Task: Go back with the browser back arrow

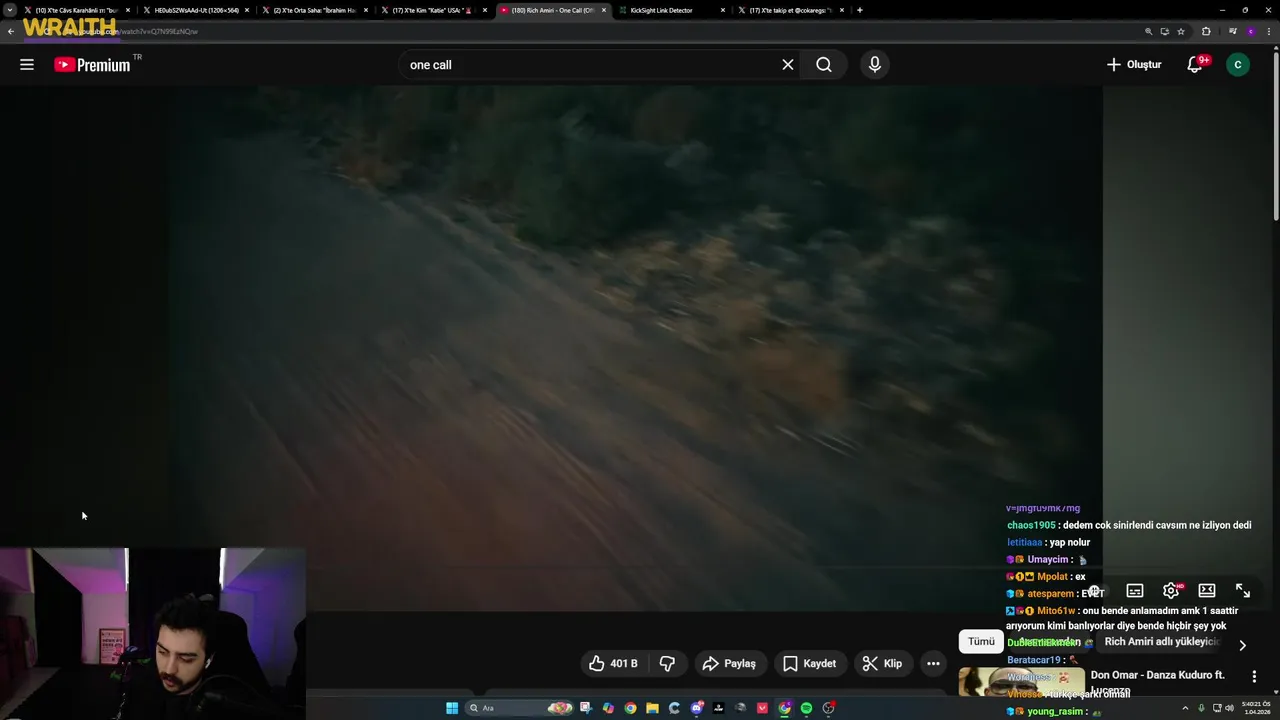Action: (10, 31)
